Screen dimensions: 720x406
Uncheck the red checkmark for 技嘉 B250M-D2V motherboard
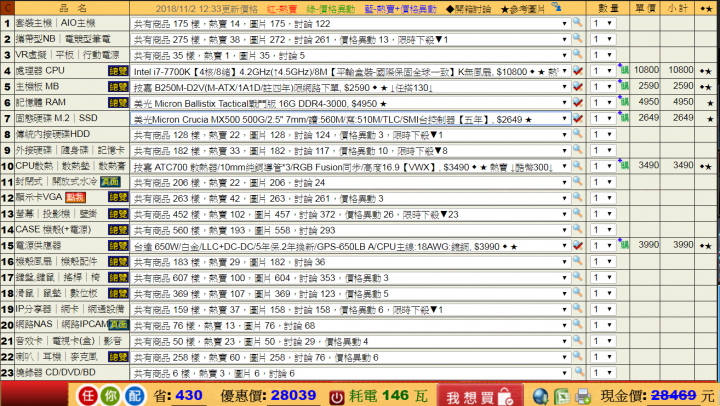(578, 87)
